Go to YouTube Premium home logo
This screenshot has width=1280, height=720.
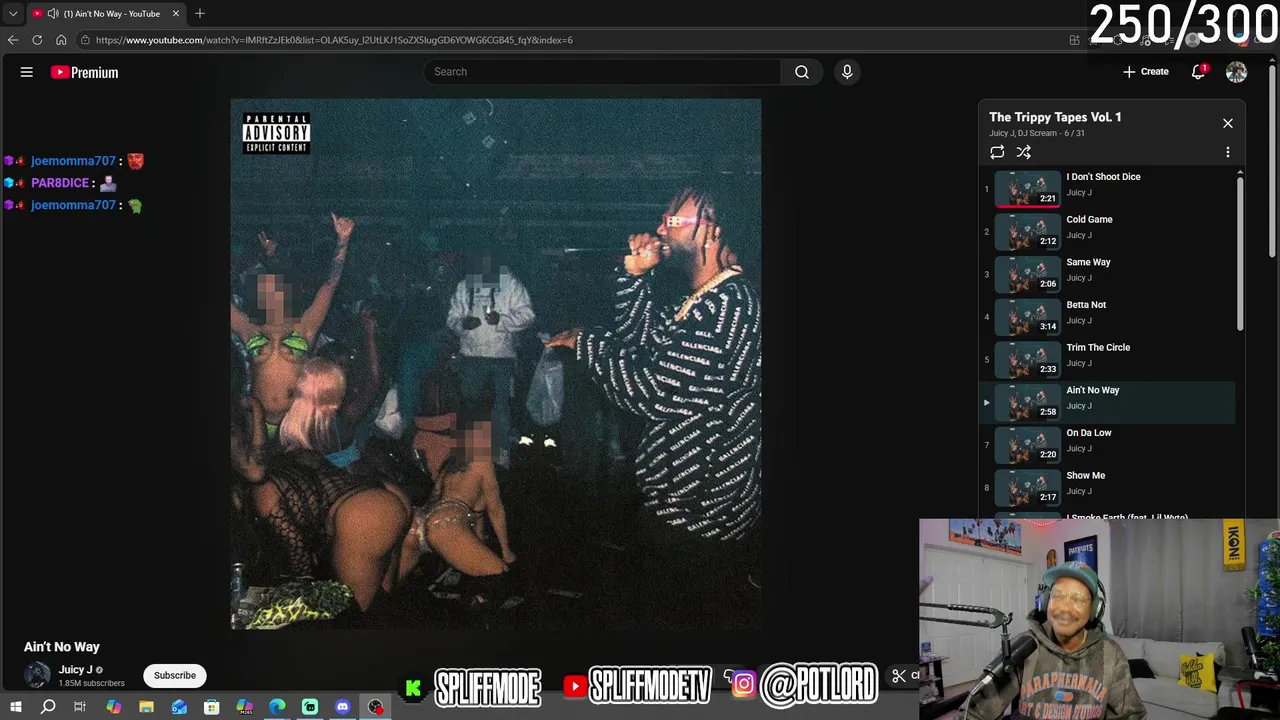[x=84, y=72]
